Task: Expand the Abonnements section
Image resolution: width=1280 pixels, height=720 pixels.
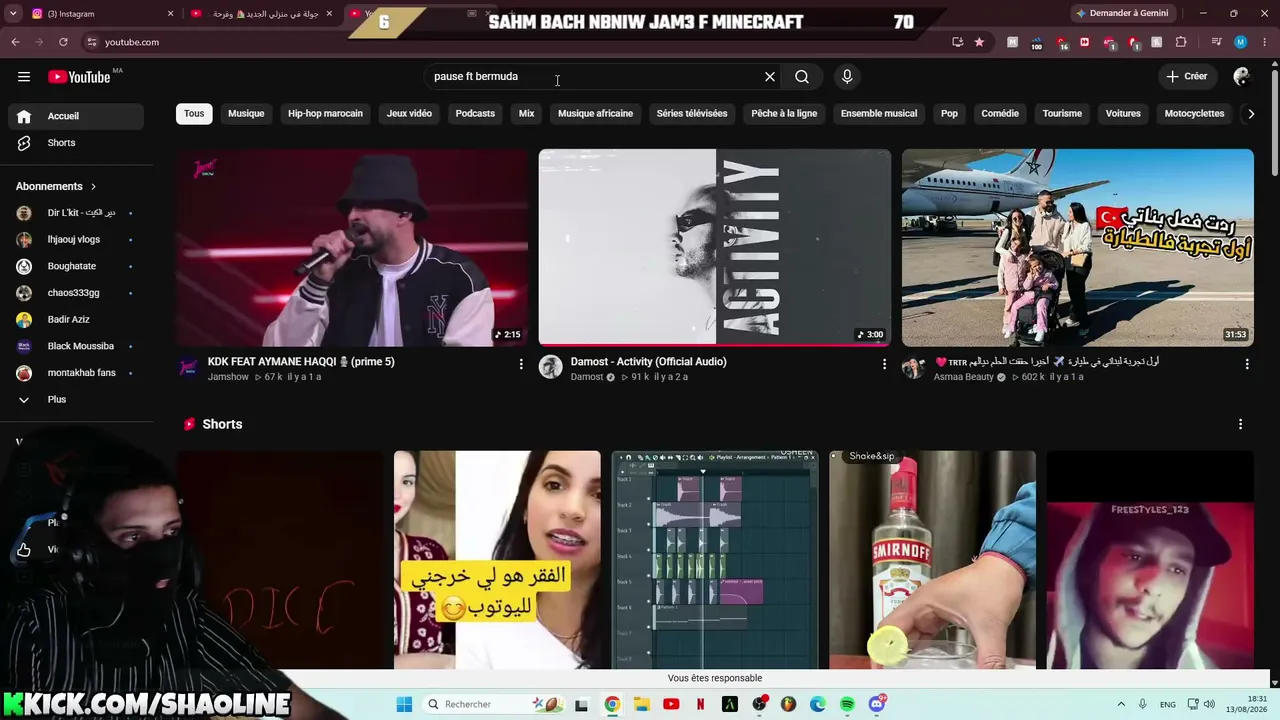Action: click(57, 186)
